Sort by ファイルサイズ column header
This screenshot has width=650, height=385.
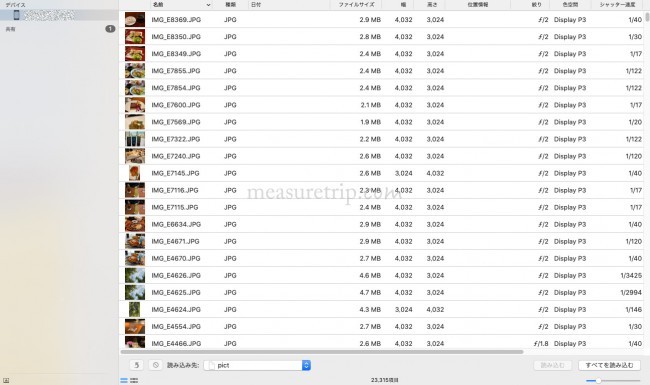356,5
